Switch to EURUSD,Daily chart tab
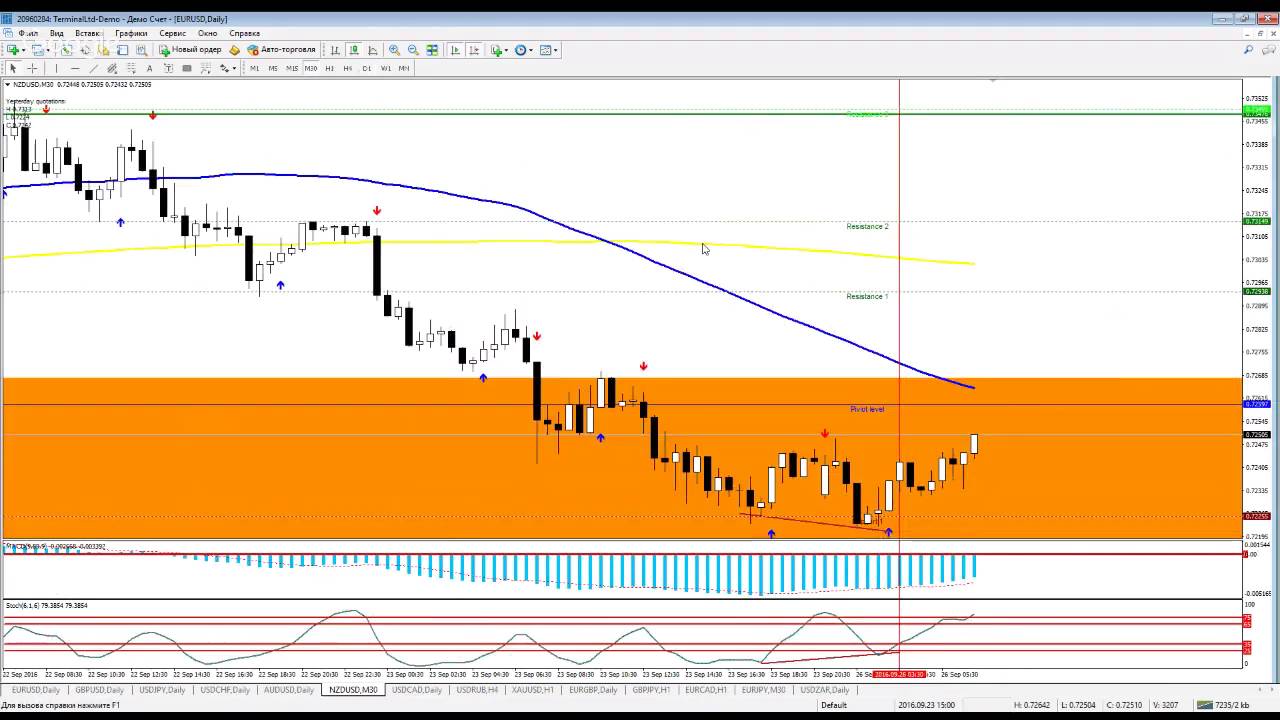This screenshot has height=720, width=1280. pos(36,690)
